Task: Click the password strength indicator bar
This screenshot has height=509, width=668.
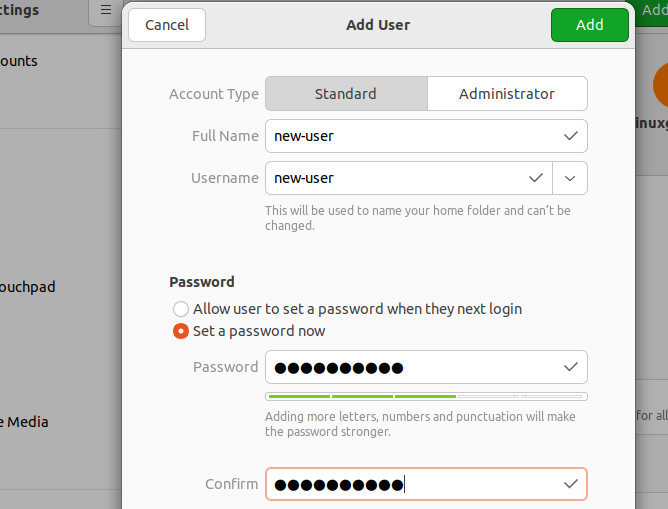Action: [426, 397]
